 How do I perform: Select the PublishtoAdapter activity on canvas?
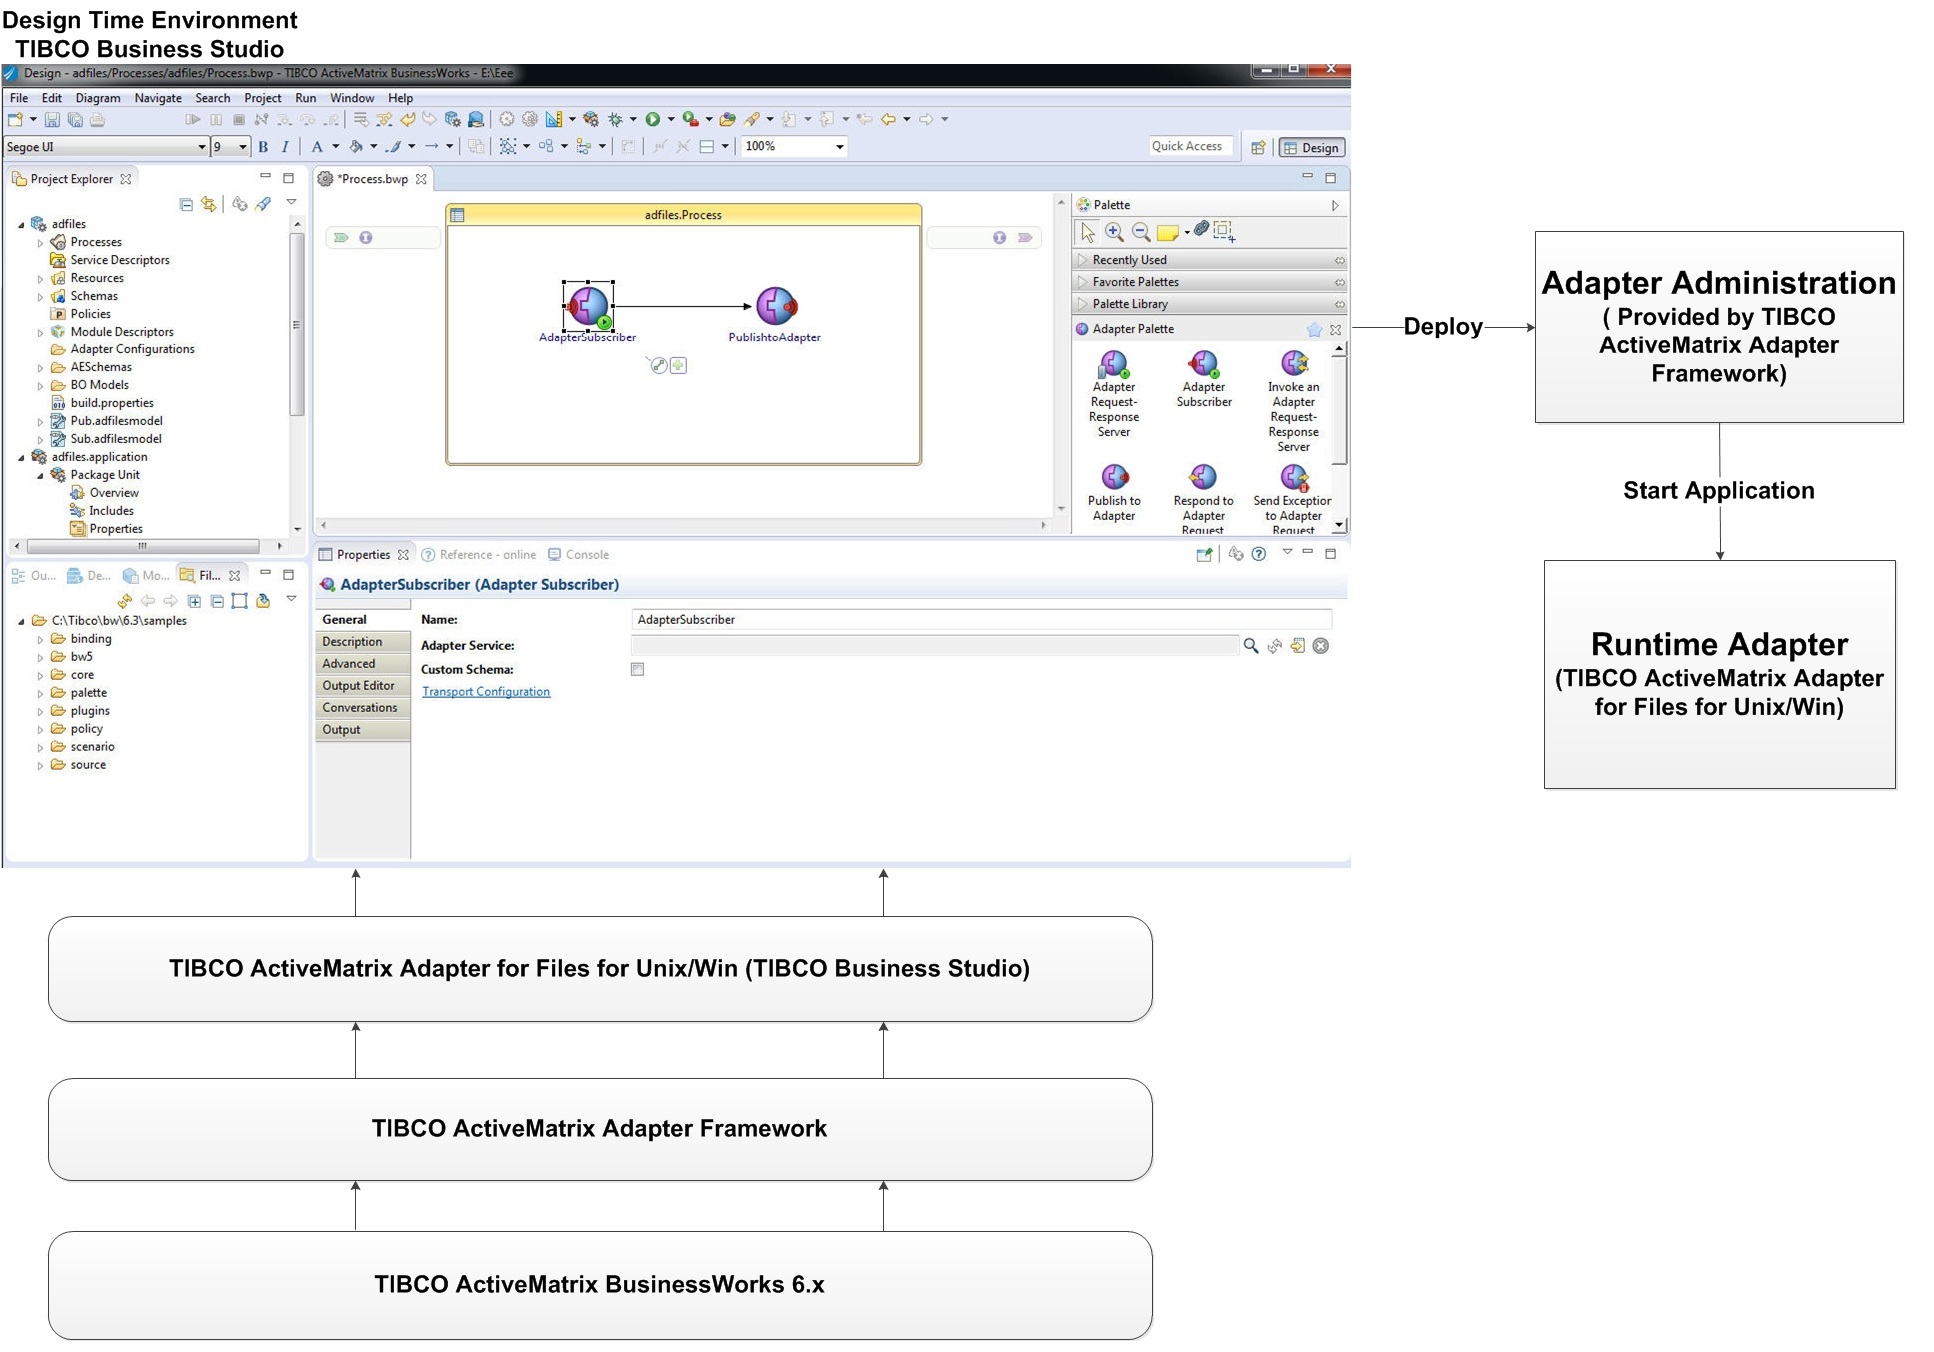point(775,306)
